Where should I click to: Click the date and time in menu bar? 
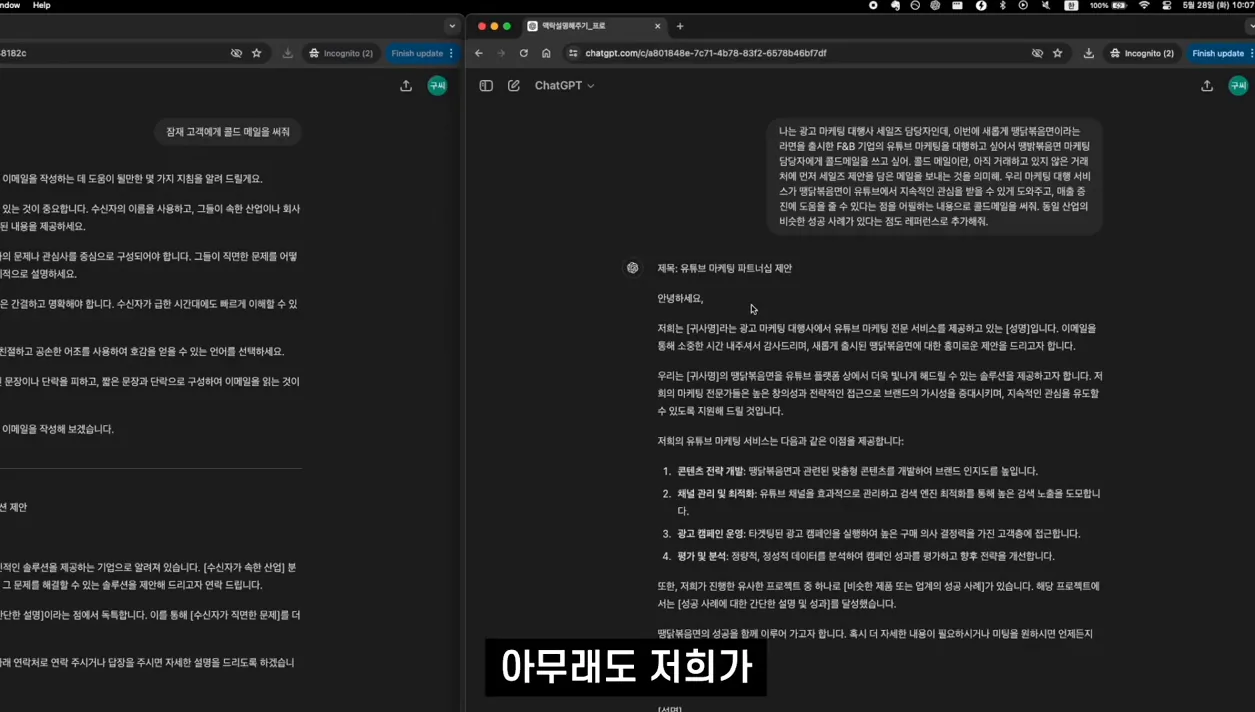(x=1218, y=5)
